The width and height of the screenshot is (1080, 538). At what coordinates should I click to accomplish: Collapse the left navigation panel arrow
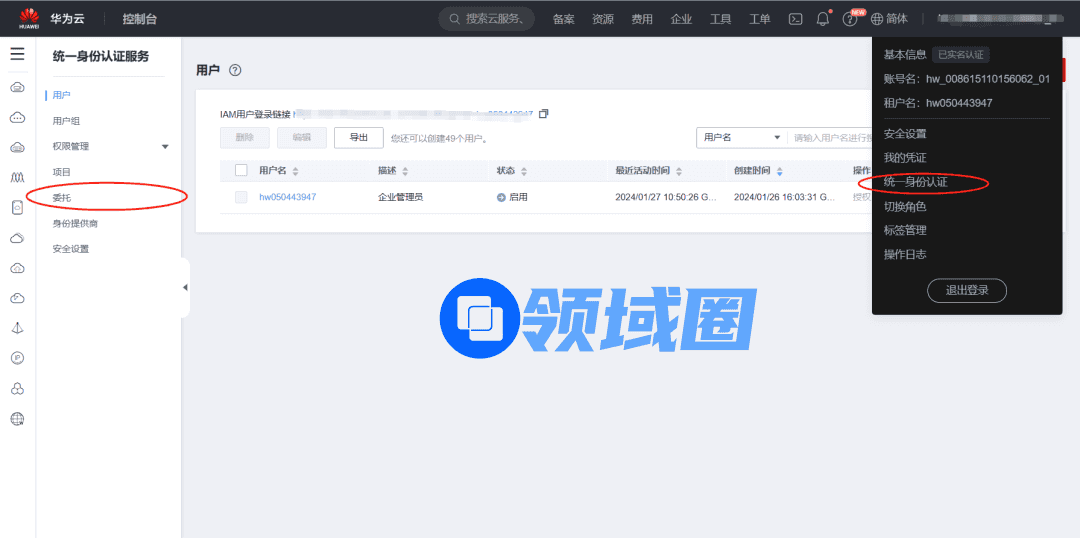pyautogui.click(x=185, y=288)
